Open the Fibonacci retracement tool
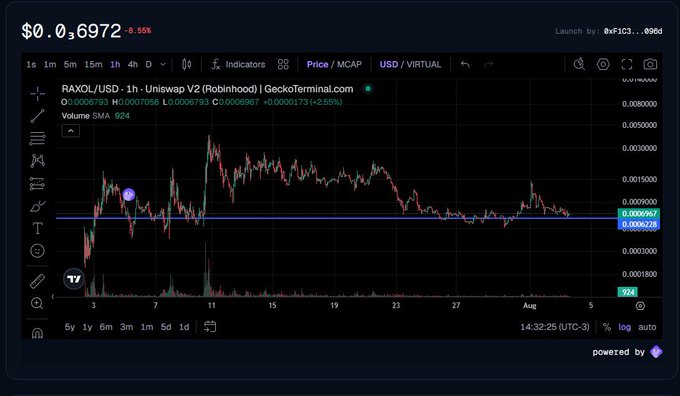Viewport: 680px width, 396px height. tap(37, 138)
